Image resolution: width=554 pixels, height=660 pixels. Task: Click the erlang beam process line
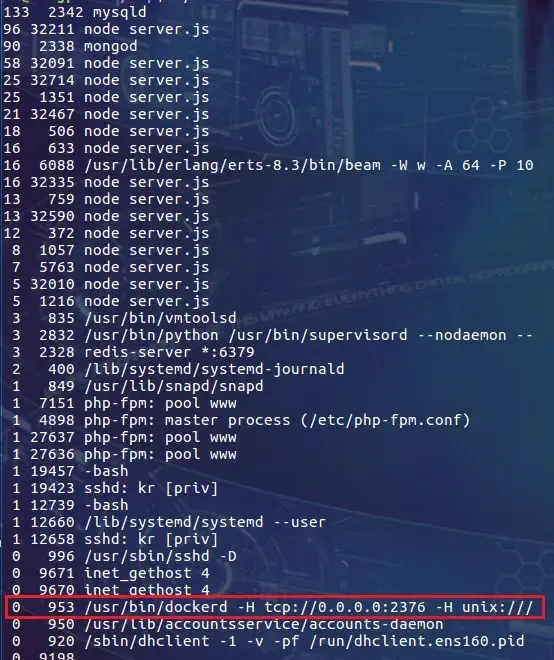pos(268,165)
